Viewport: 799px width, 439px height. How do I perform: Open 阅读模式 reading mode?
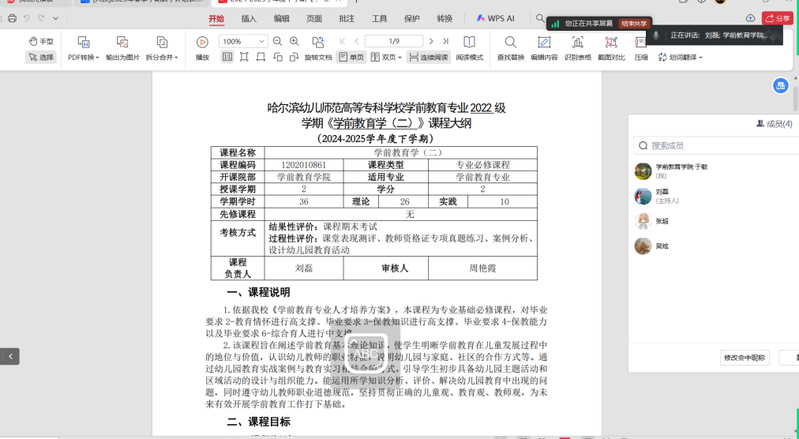(x=469, y=48)
